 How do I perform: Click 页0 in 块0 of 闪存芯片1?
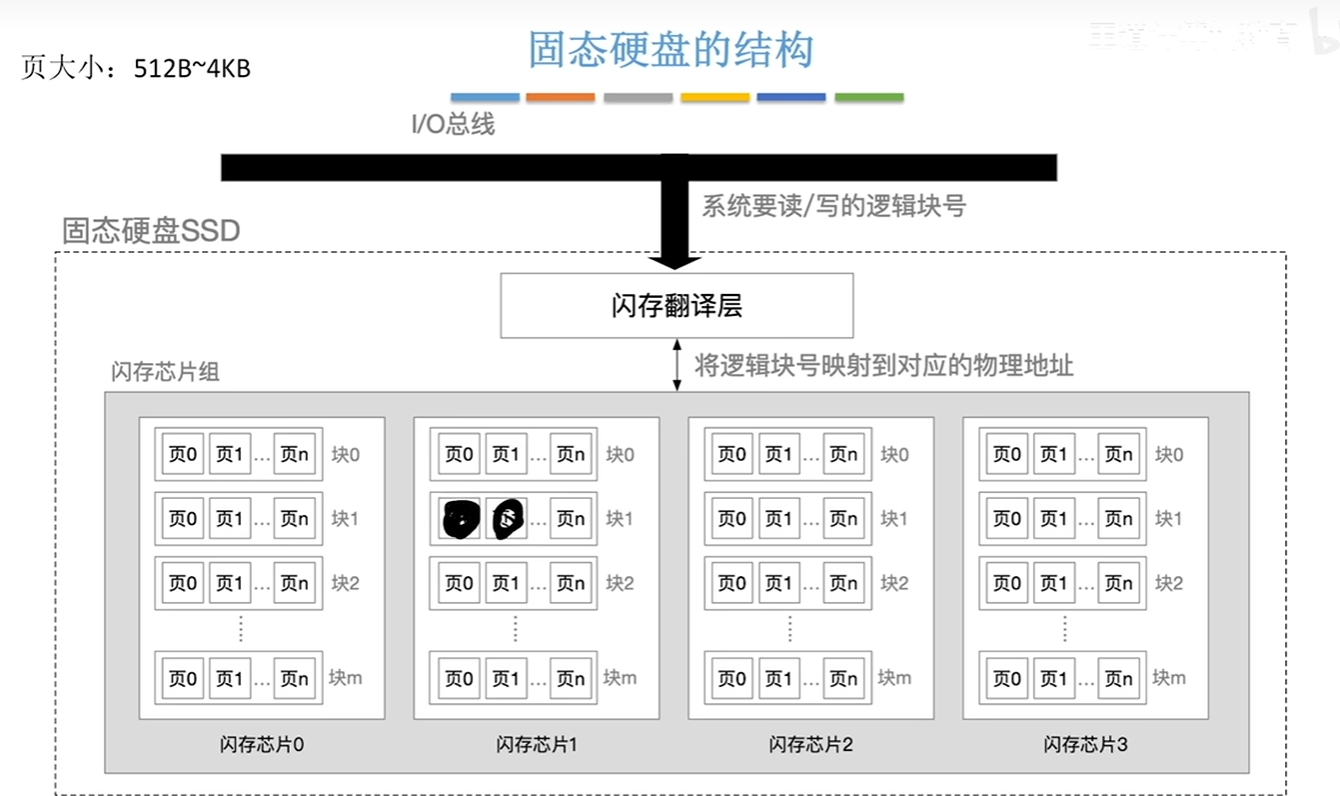click(459, 455)
